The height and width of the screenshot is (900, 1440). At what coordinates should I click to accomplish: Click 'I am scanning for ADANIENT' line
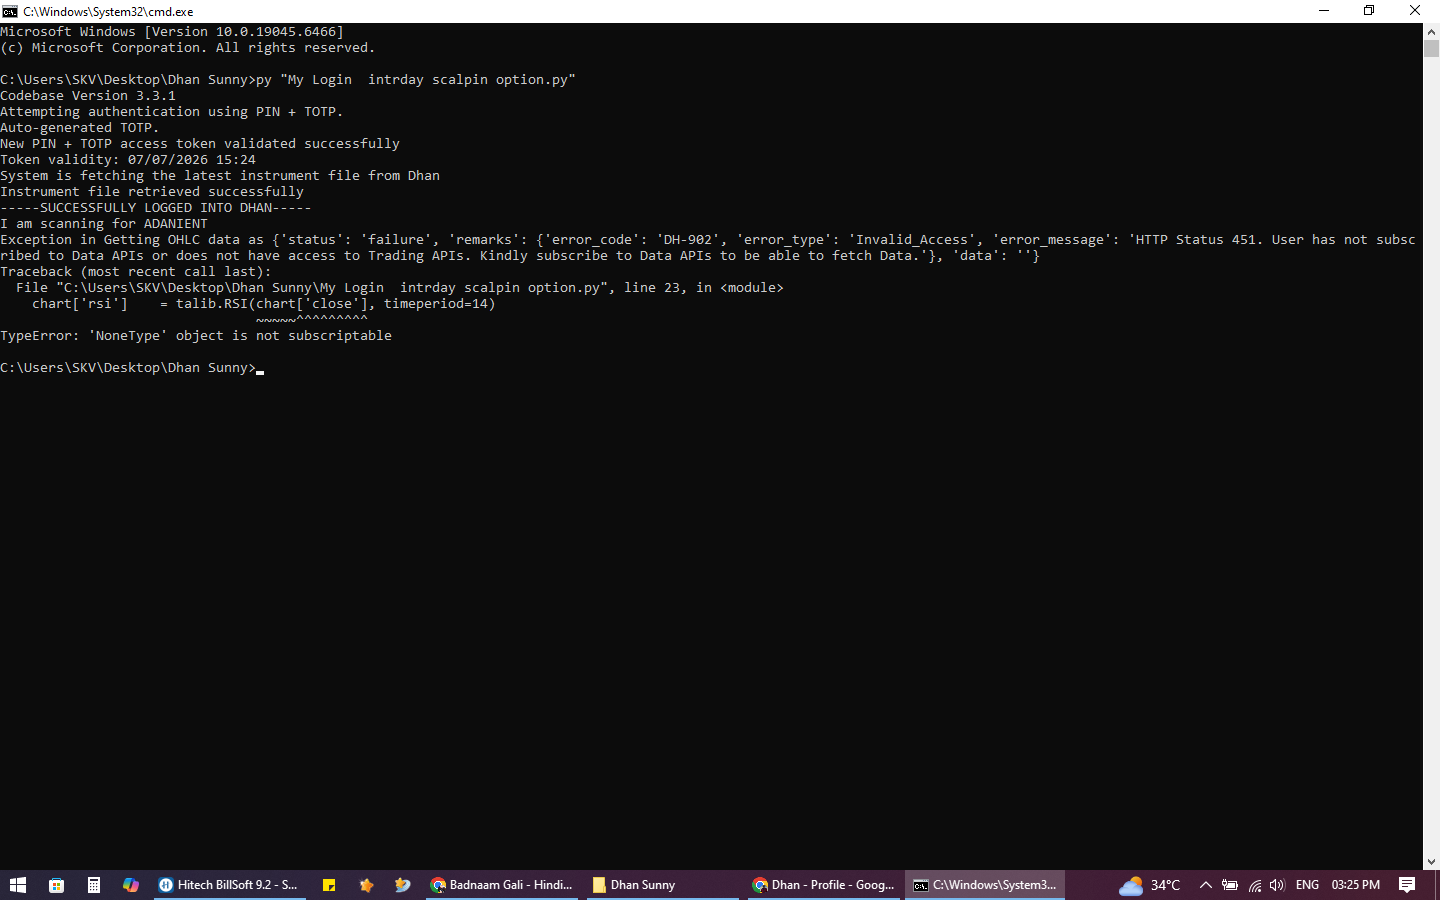coord(104,224)
